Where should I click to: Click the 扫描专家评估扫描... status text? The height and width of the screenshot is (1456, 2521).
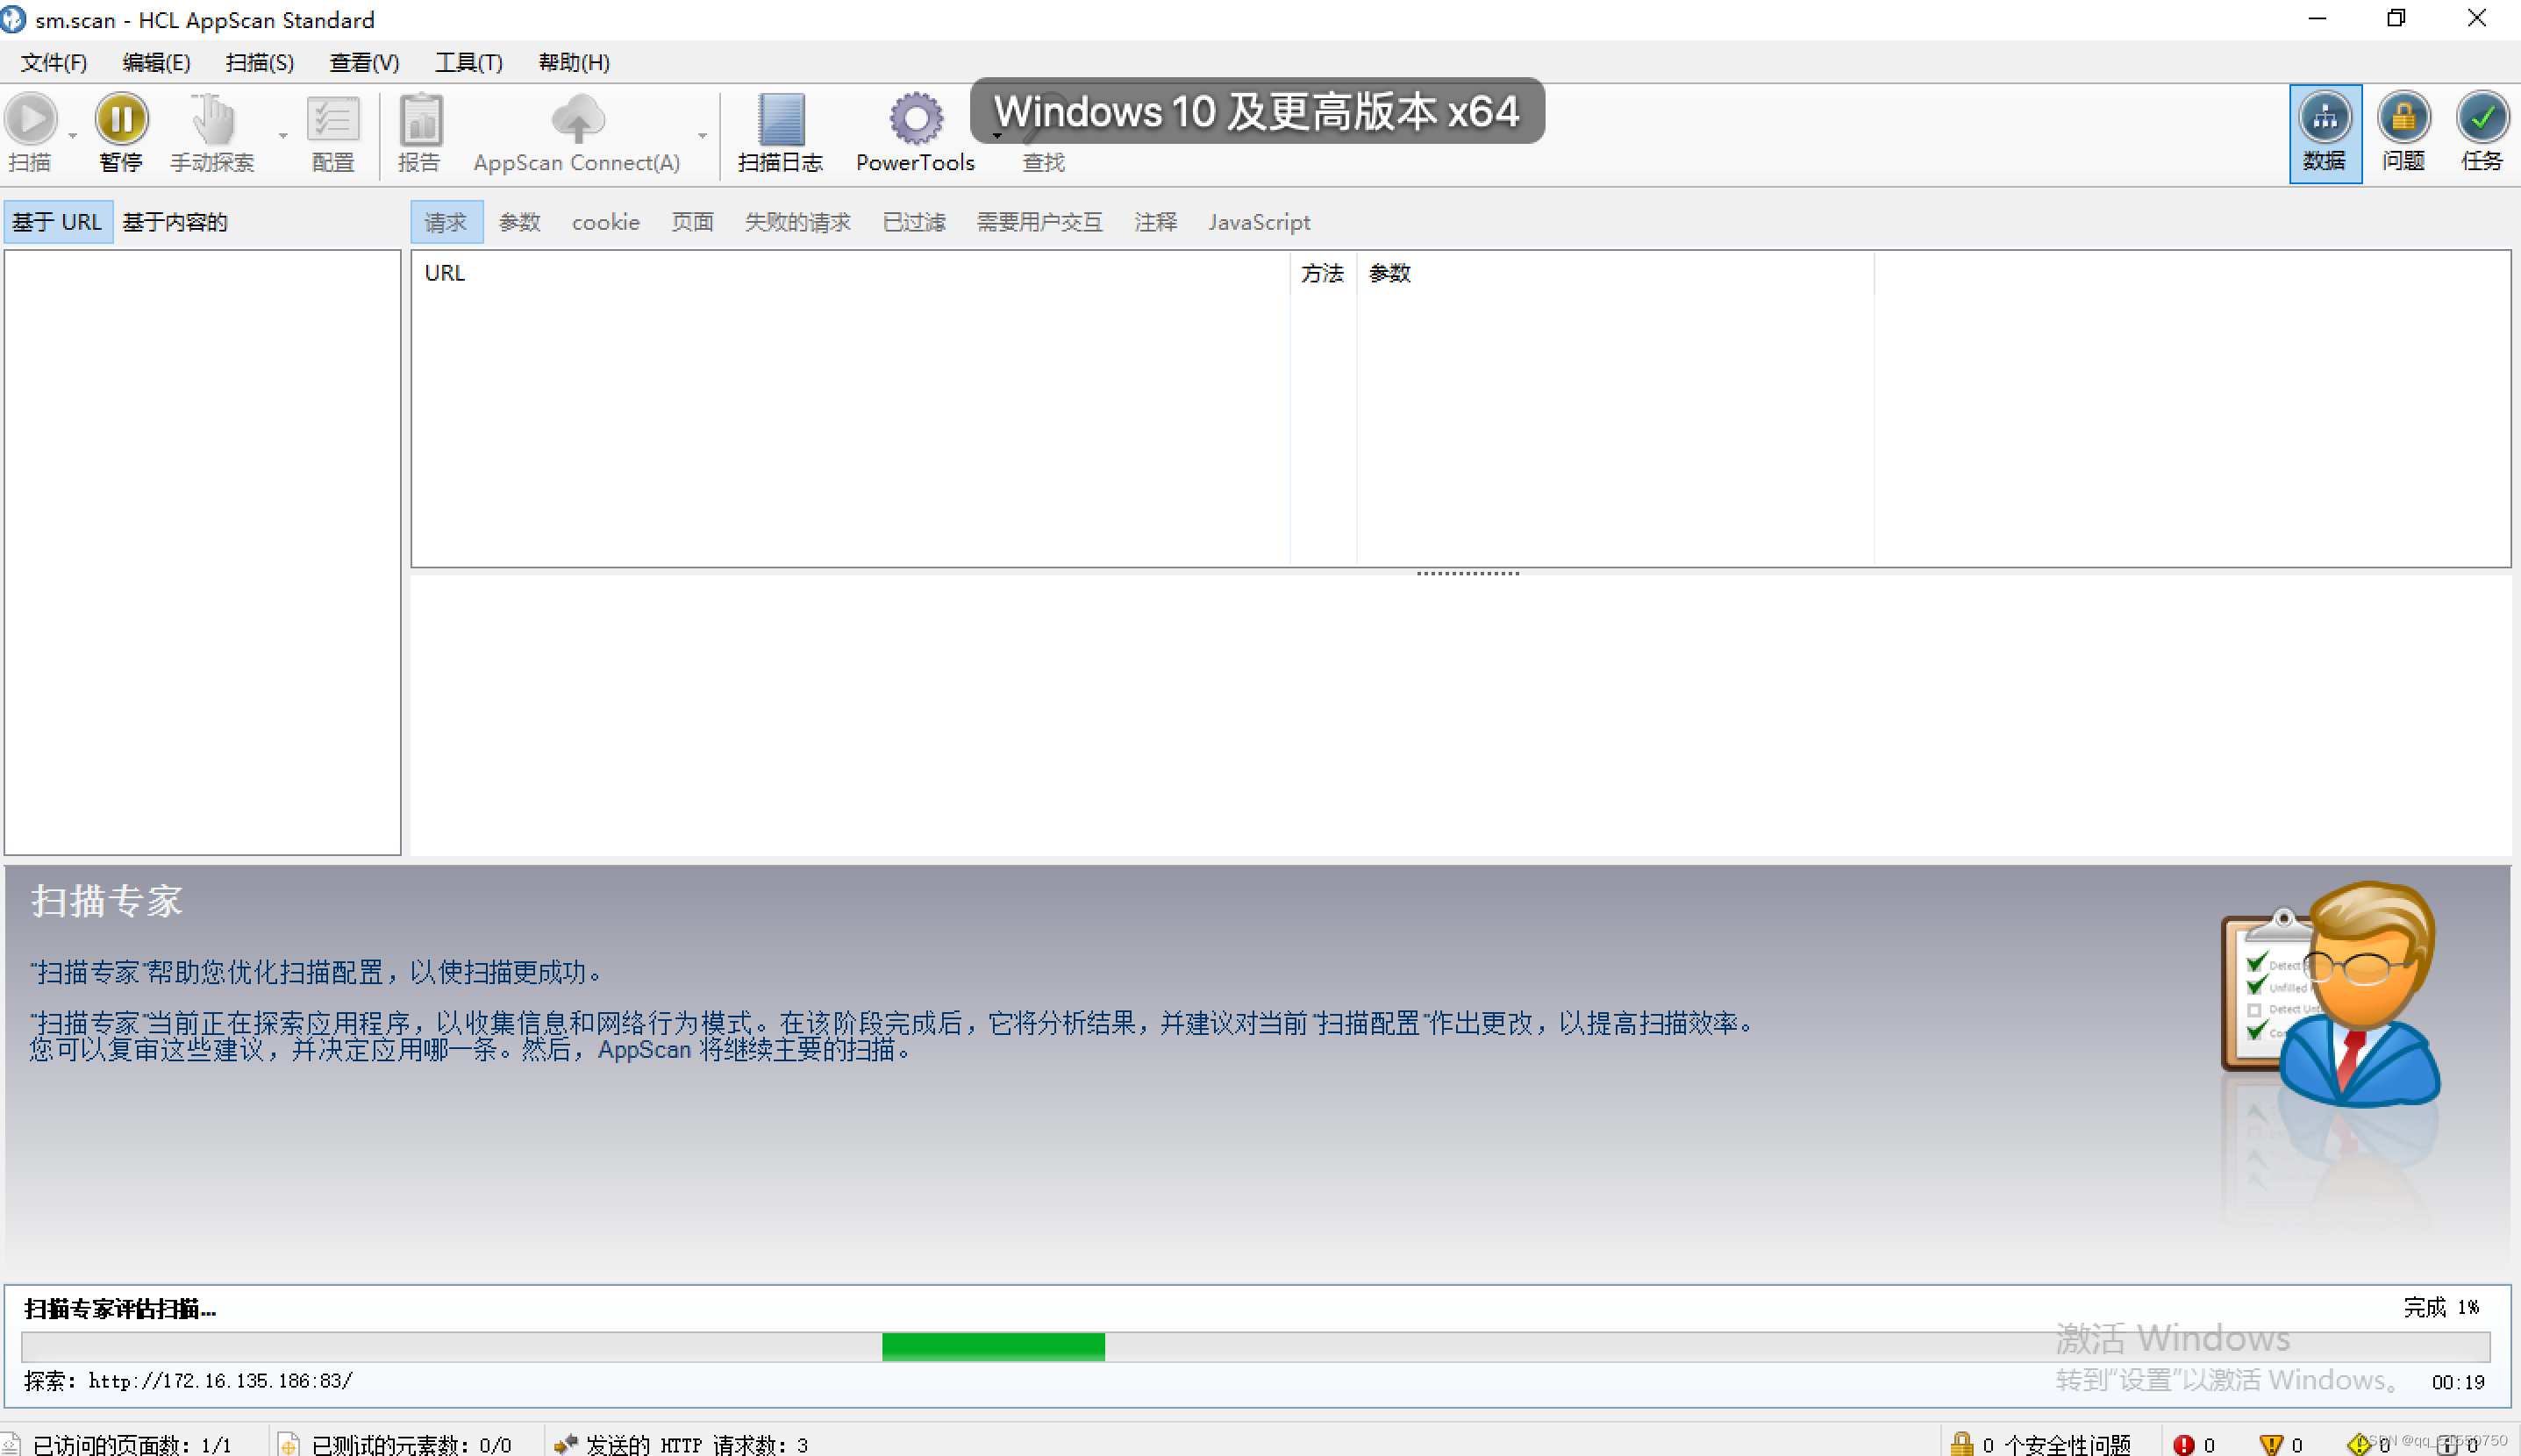click(120, 1308)
